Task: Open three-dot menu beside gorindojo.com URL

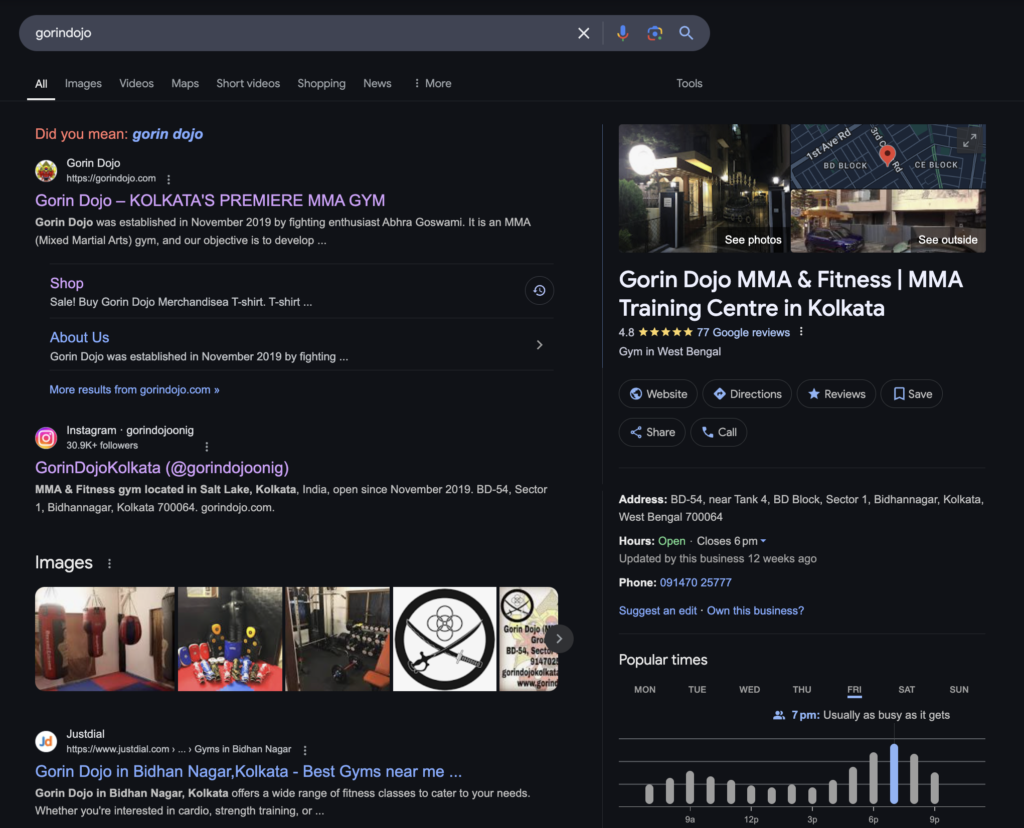Action: tap(168, 179)
